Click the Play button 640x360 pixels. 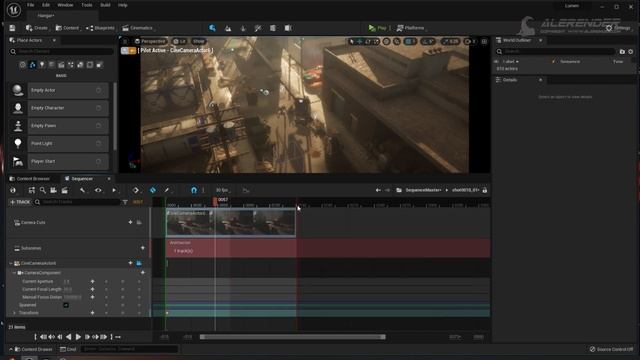[378, 28]
